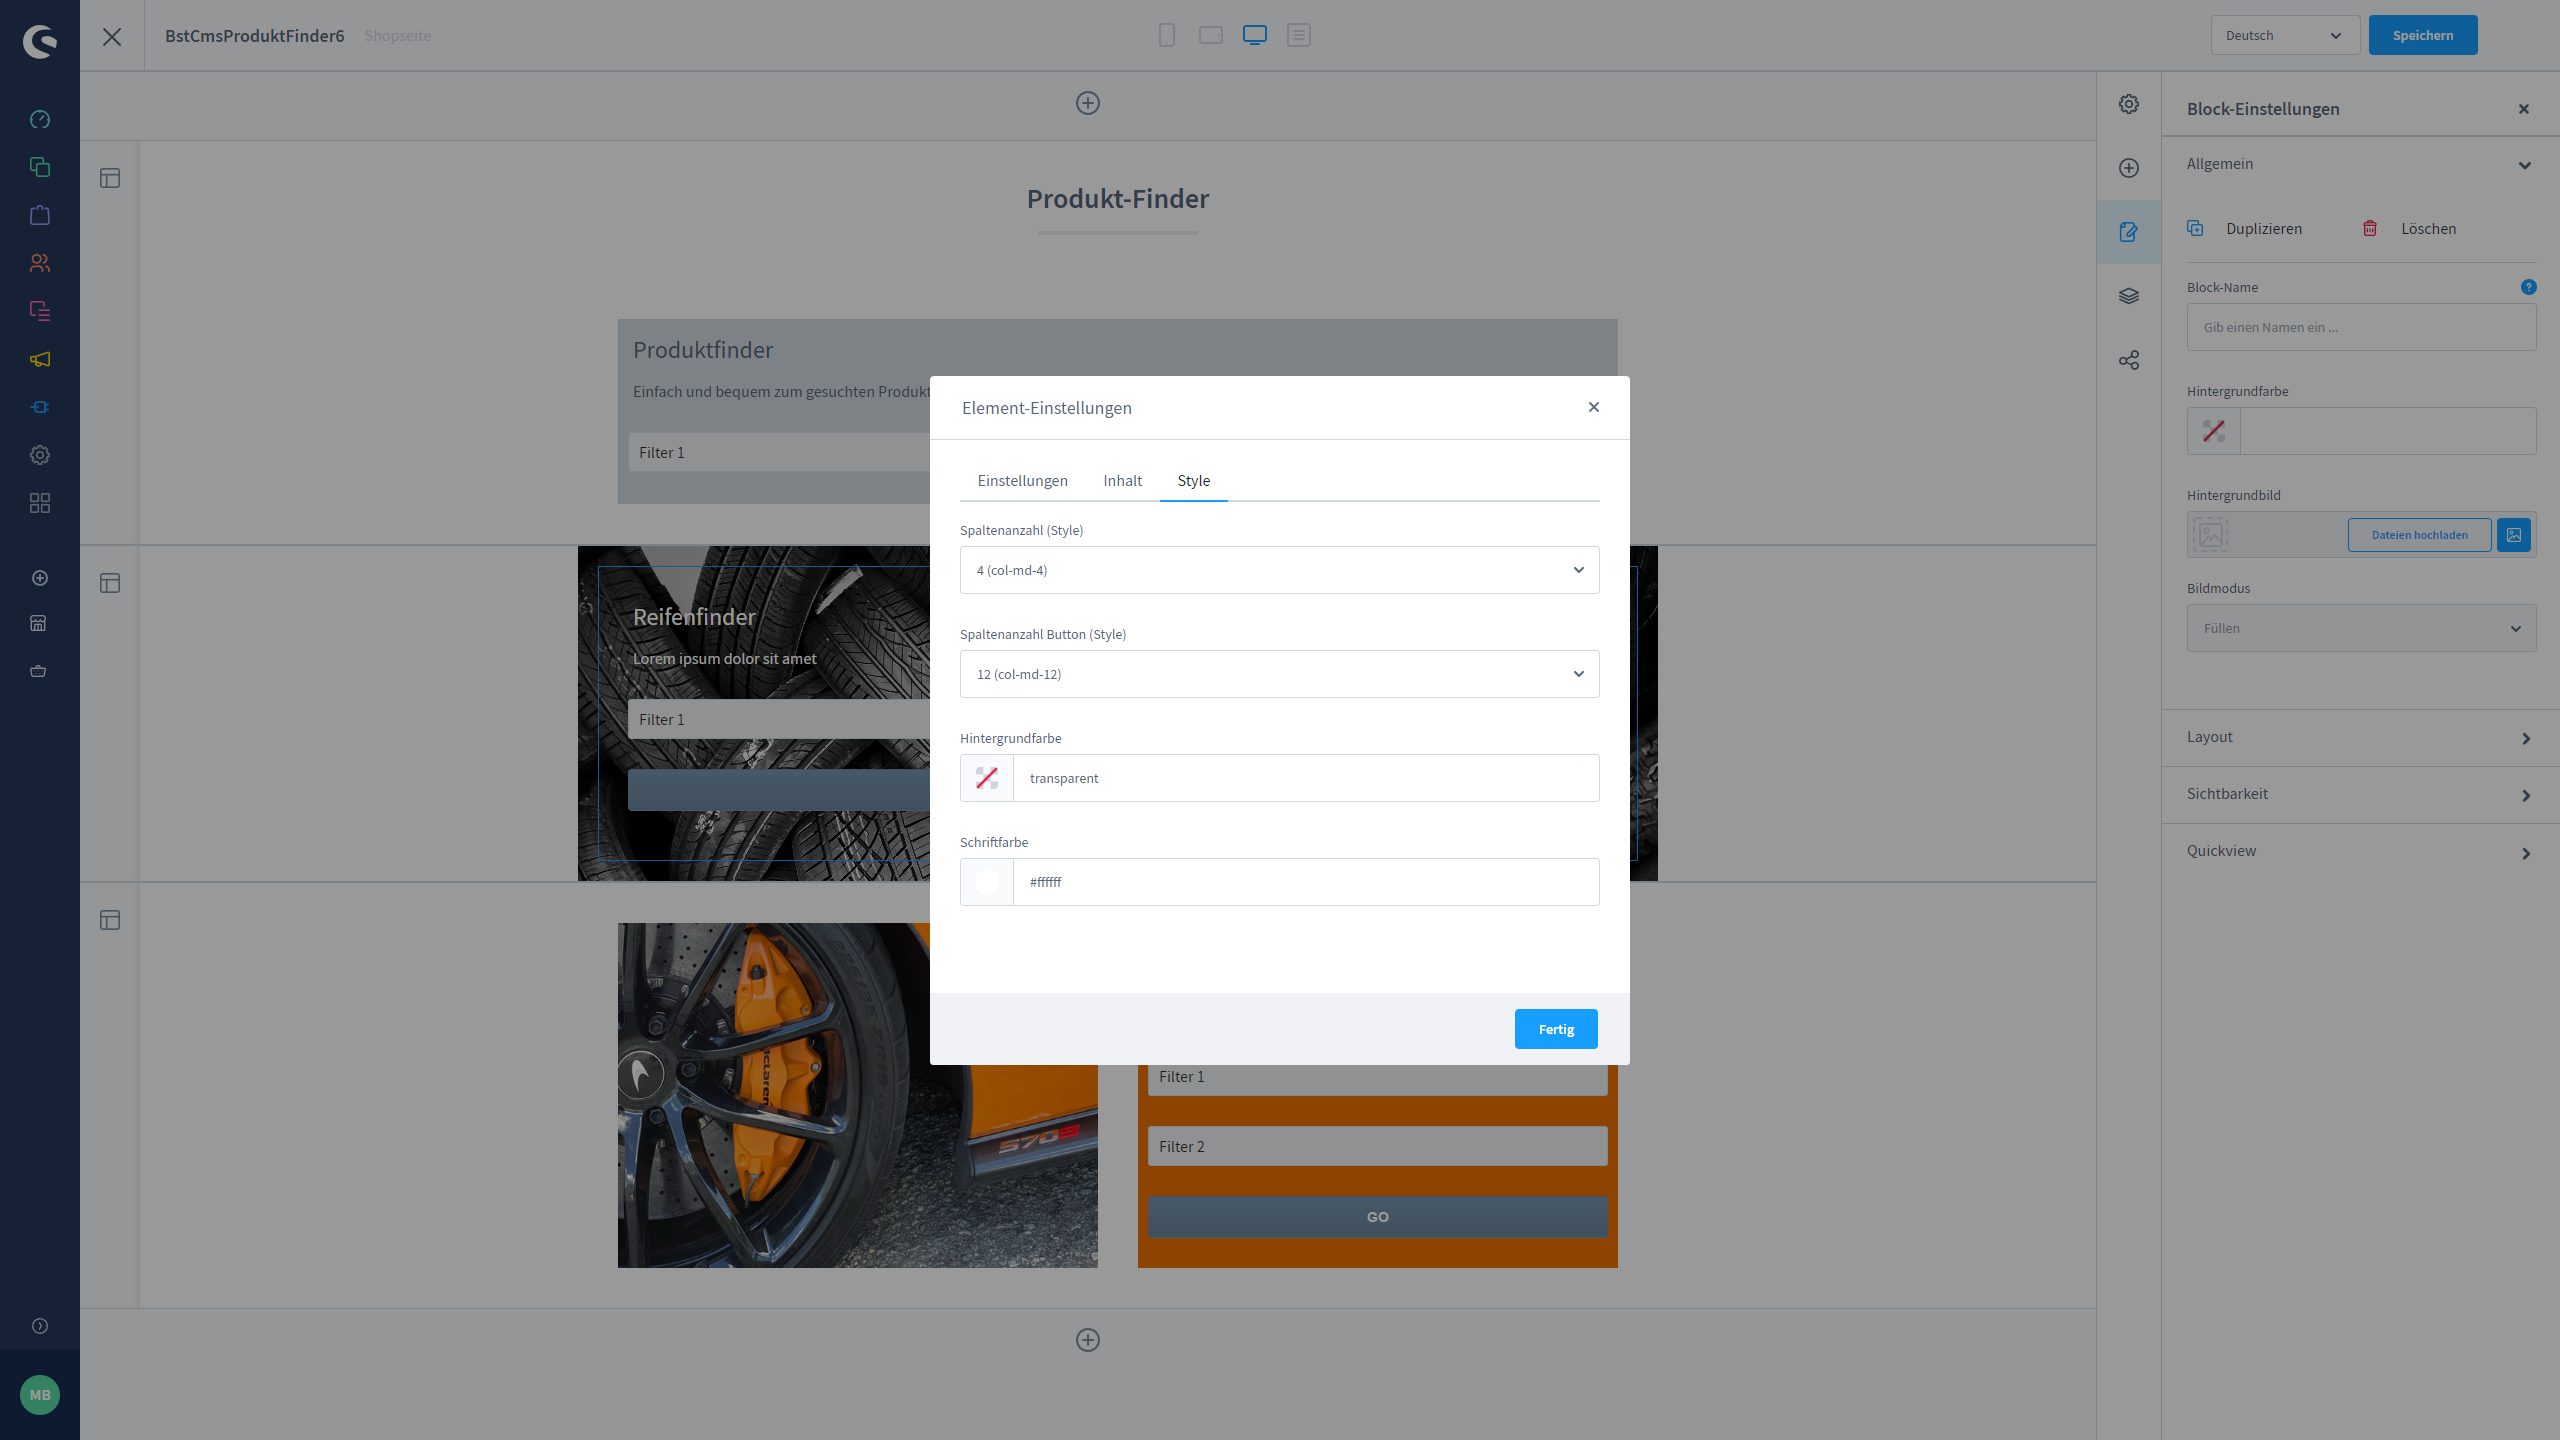Screen dimensions: 2560x1440
Task: Close the Element-Einstellungen modal
Action: 1594,407
